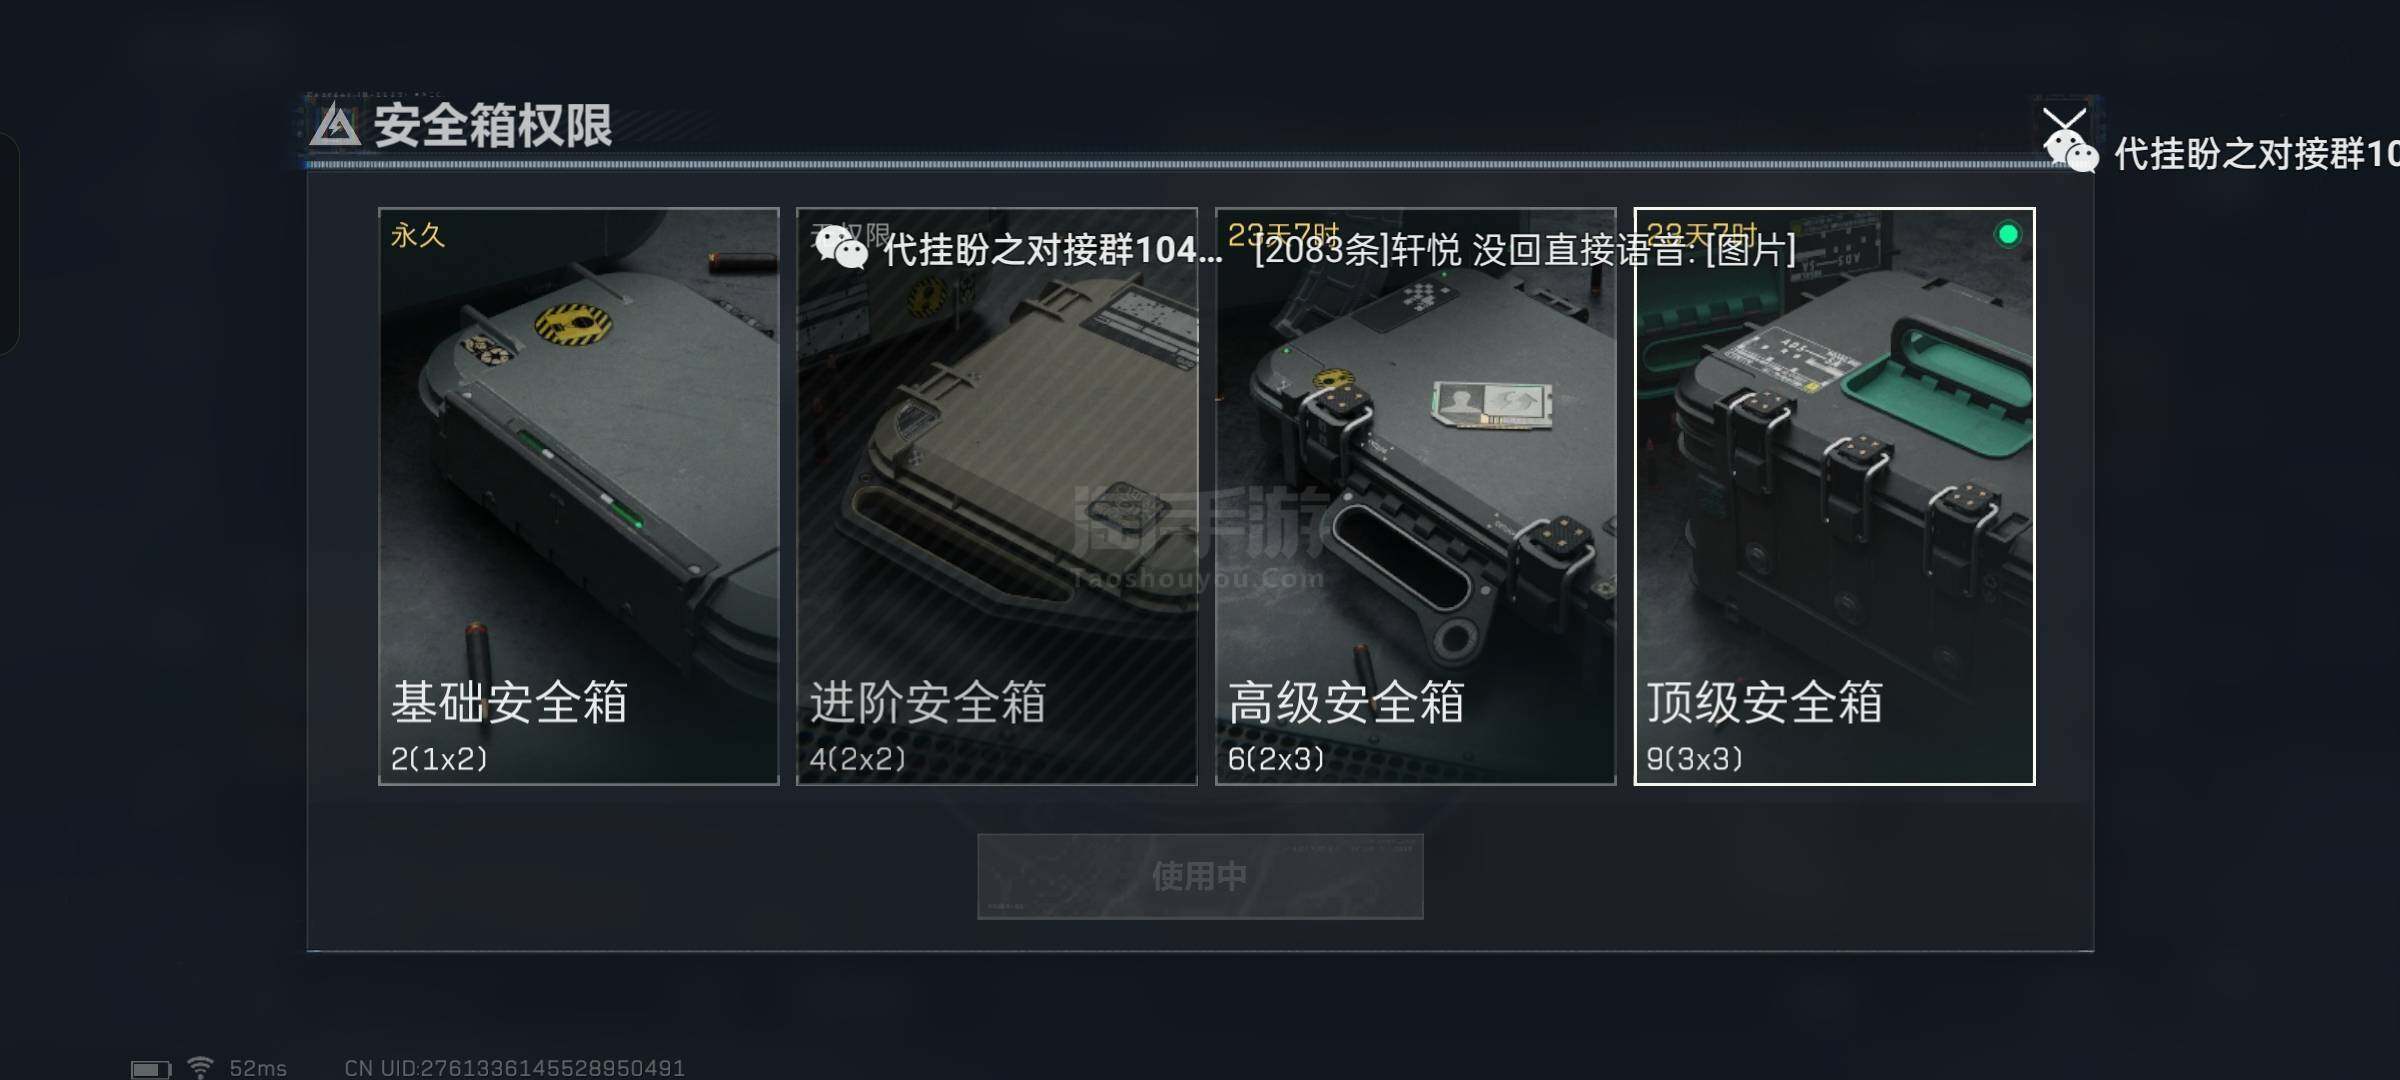This screenshot has width=2400, height=1080.
Task: Click the 52ms latency indicator
Action: (x=258, y=1068)
